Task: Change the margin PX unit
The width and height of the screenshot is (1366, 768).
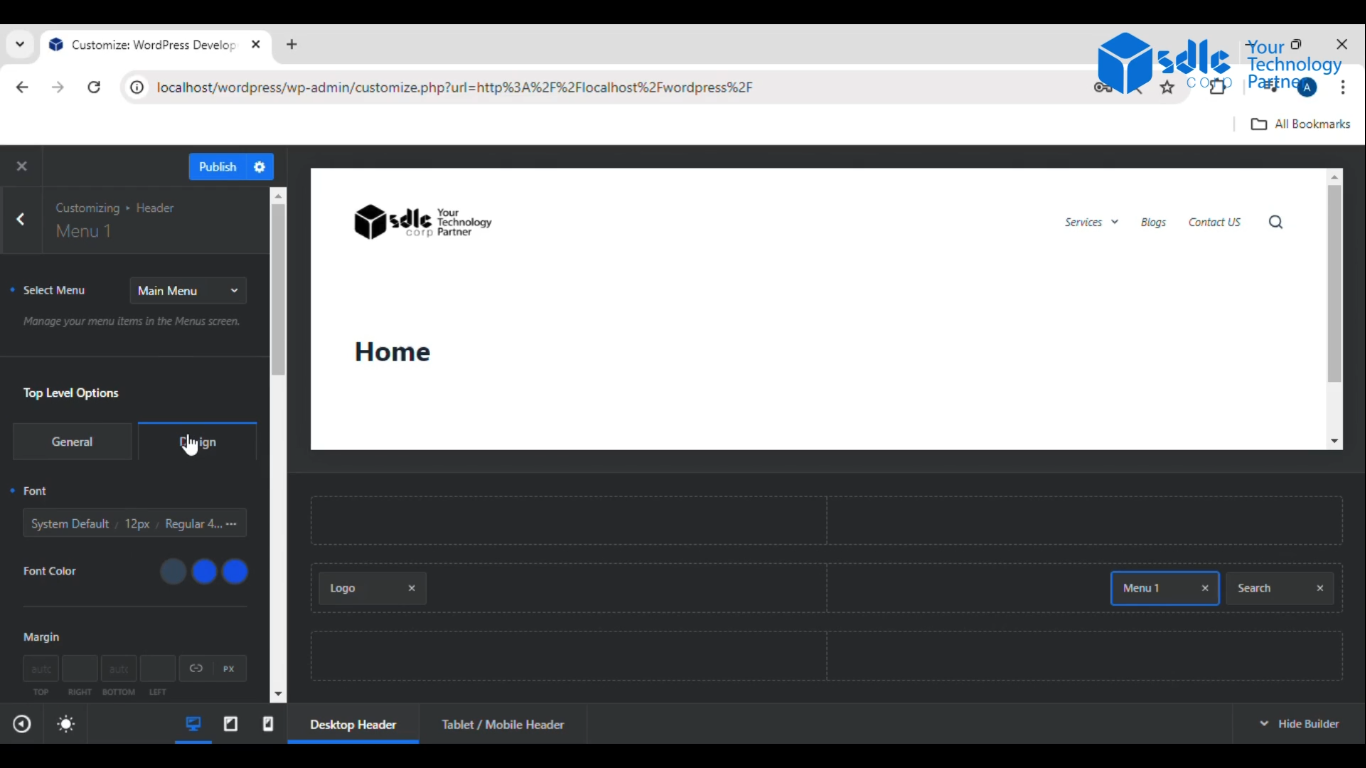Action: [229, 669]
